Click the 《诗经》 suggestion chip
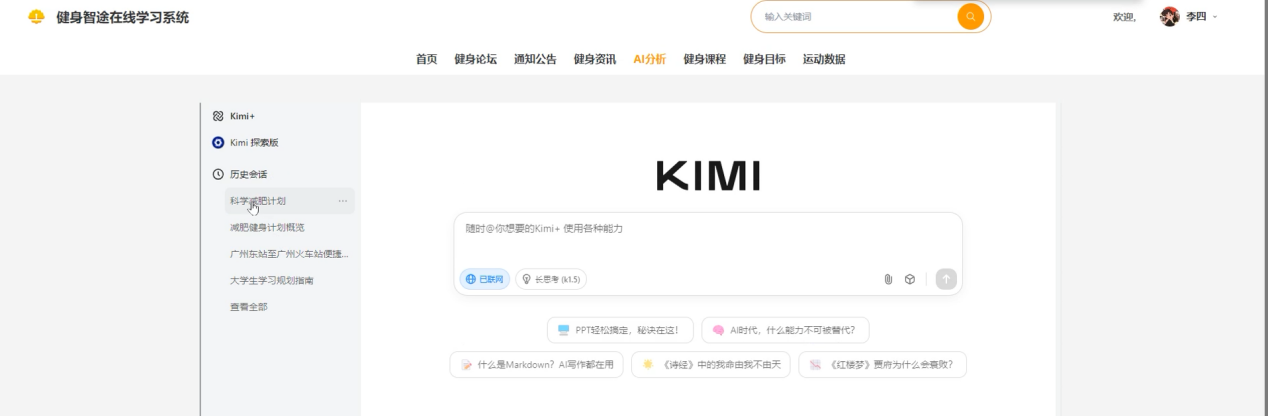 pos(711,365)
